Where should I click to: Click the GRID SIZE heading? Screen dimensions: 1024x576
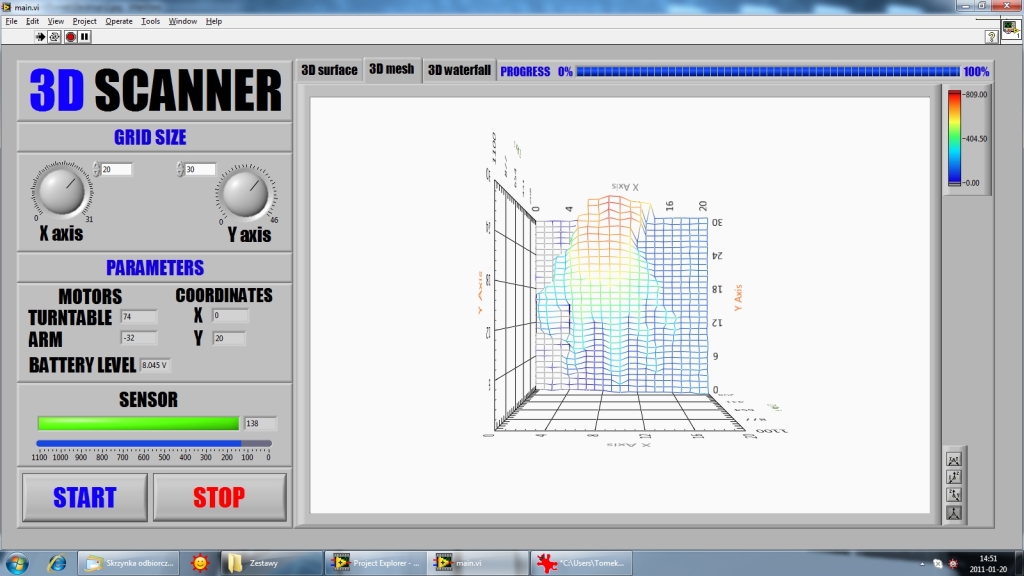(x=150, y=137)
